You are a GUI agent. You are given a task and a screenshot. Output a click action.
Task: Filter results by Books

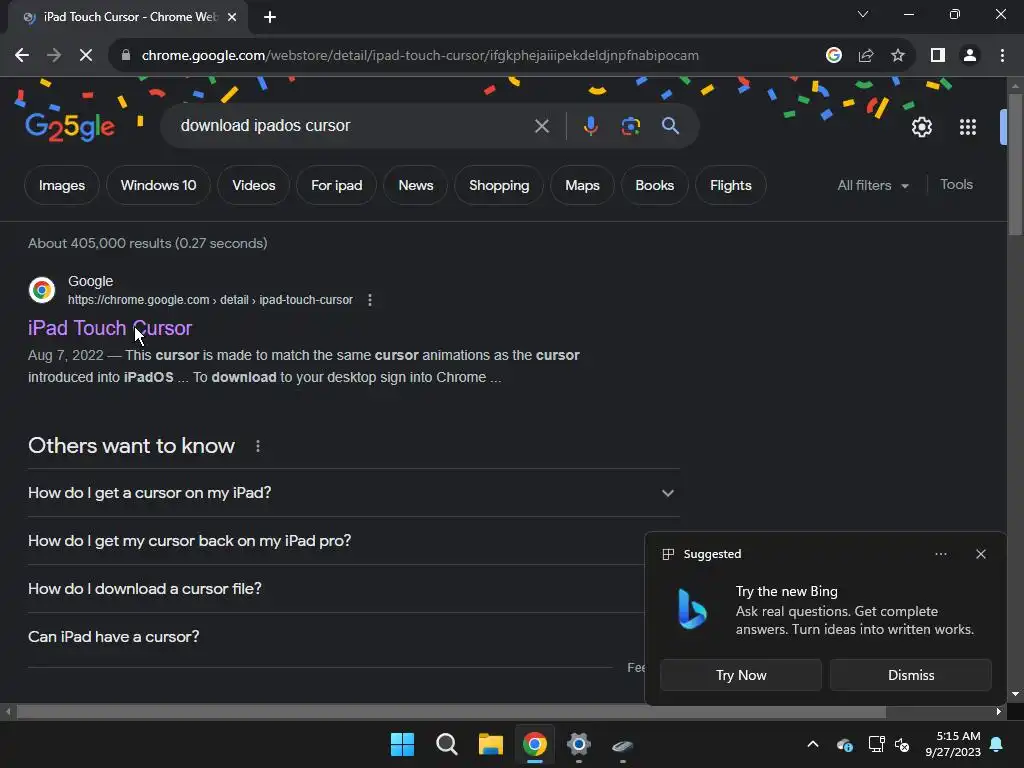point(654,185)
